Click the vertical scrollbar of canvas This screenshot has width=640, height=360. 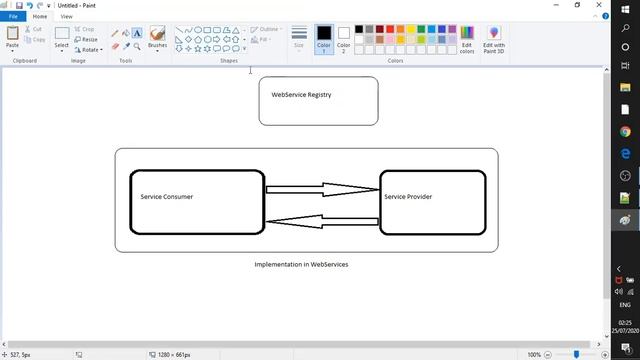[x=607, y=186]
